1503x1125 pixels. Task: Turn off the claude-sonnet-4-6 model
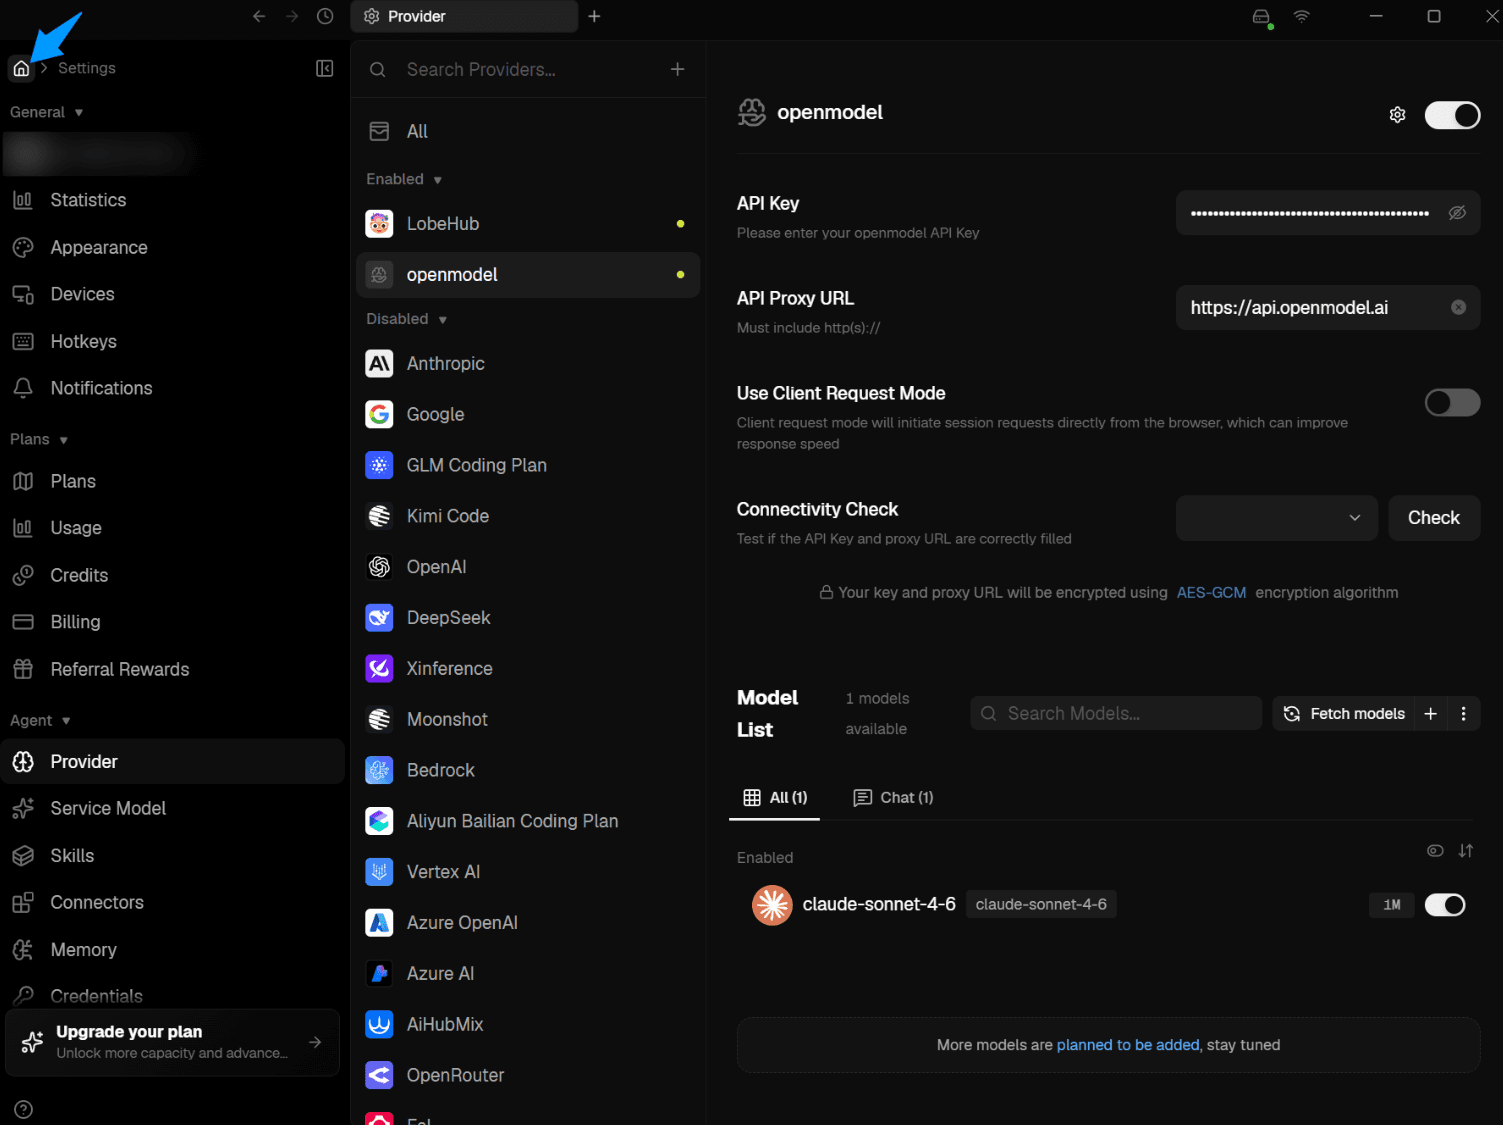1445,905
